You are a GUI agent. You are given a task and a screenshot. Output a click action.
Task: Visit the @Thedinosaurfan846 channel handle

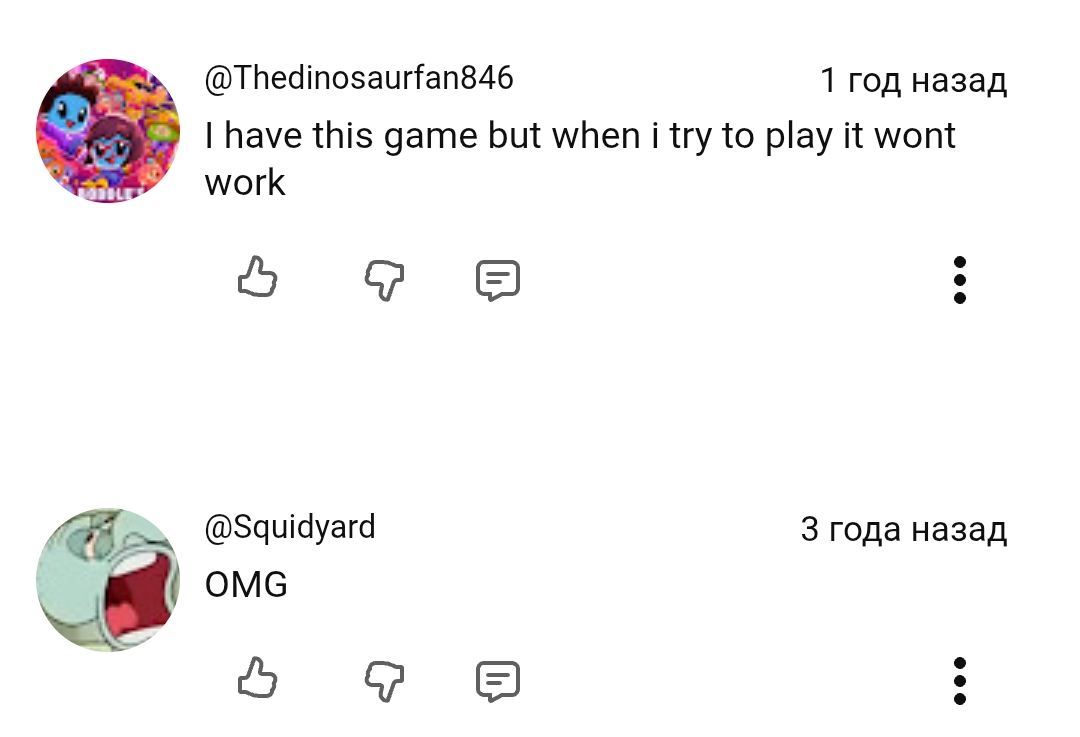coord(359,78)
